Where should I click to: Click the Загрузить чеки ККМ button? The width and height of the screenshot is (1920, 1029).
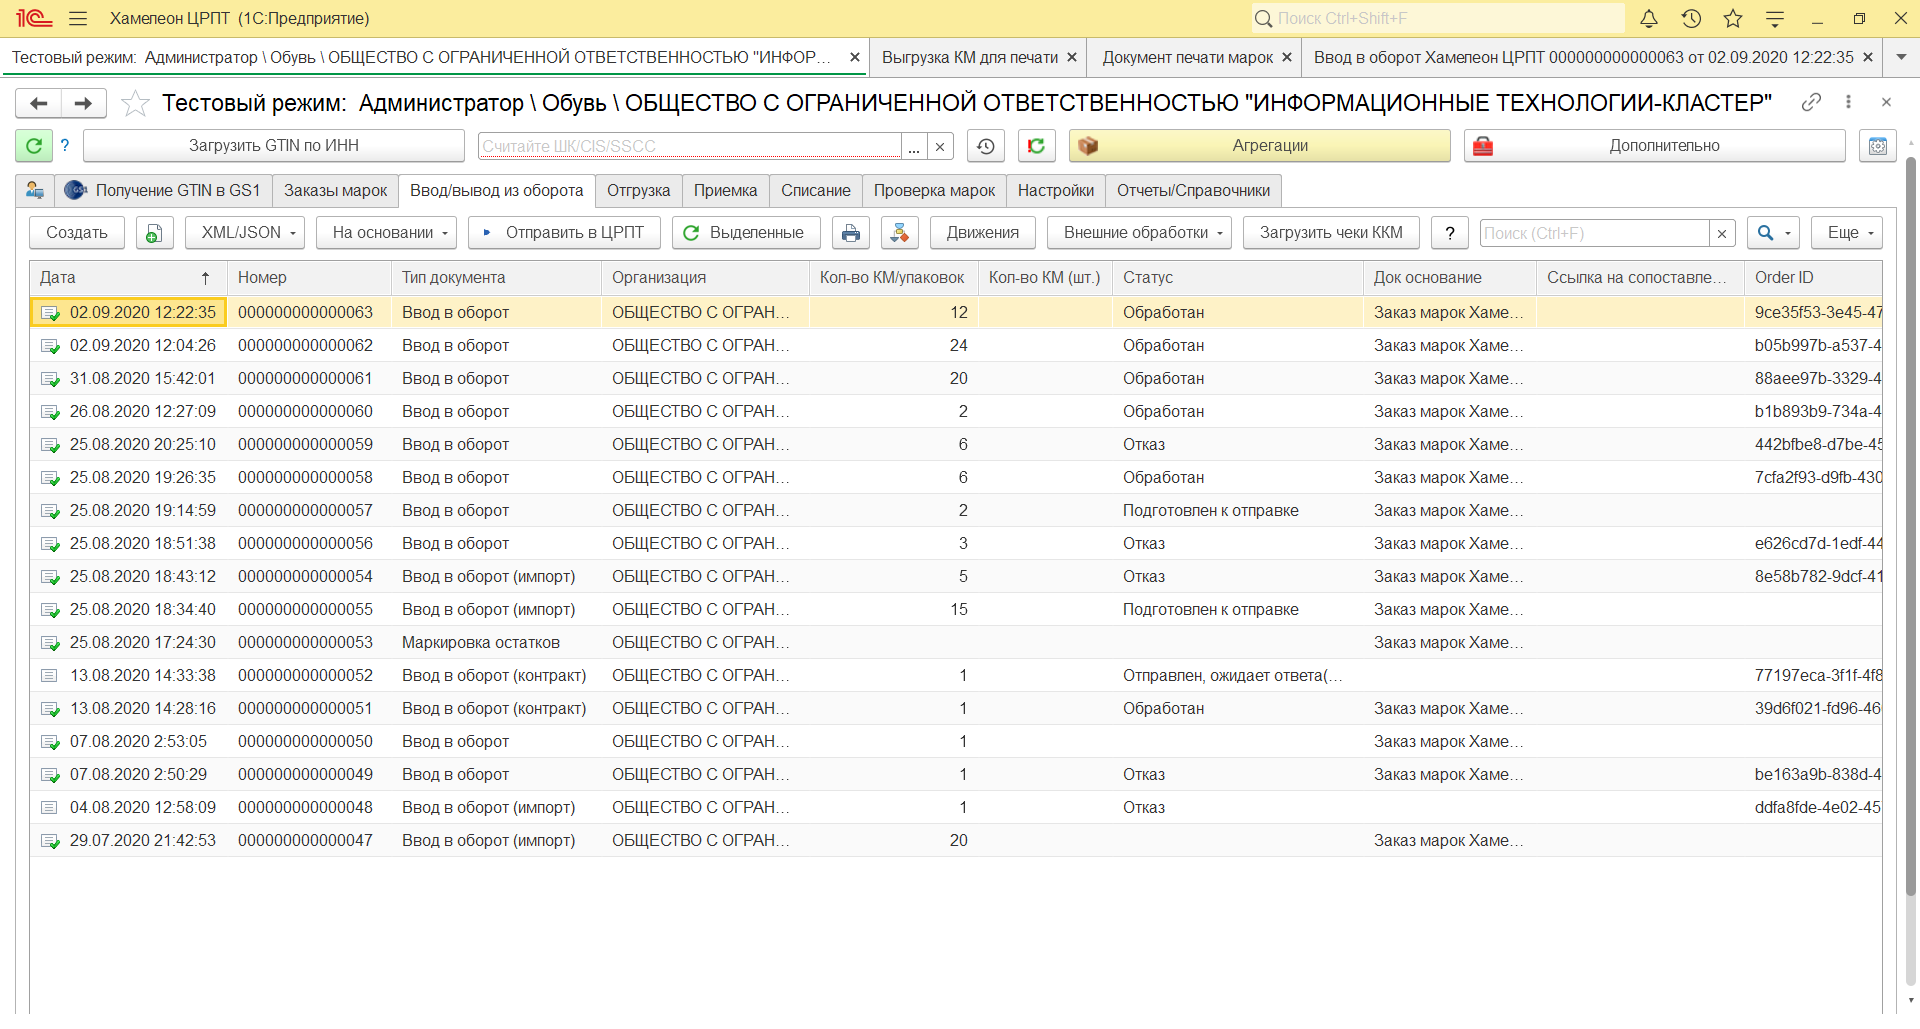1330,233
